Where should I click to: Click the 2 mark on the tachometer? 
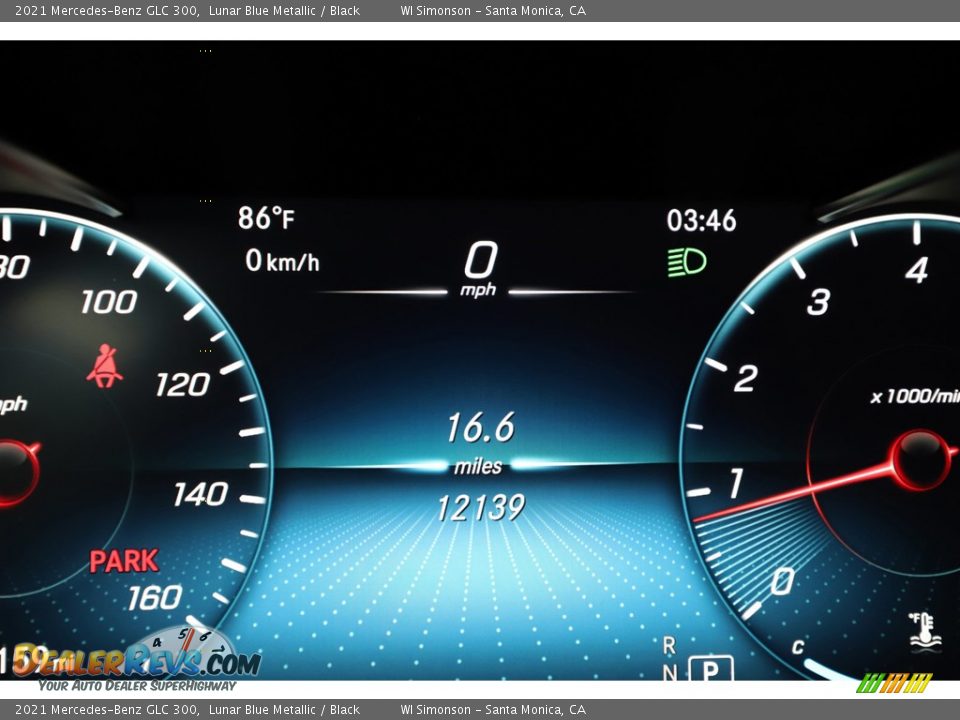[x=745, y=378]
